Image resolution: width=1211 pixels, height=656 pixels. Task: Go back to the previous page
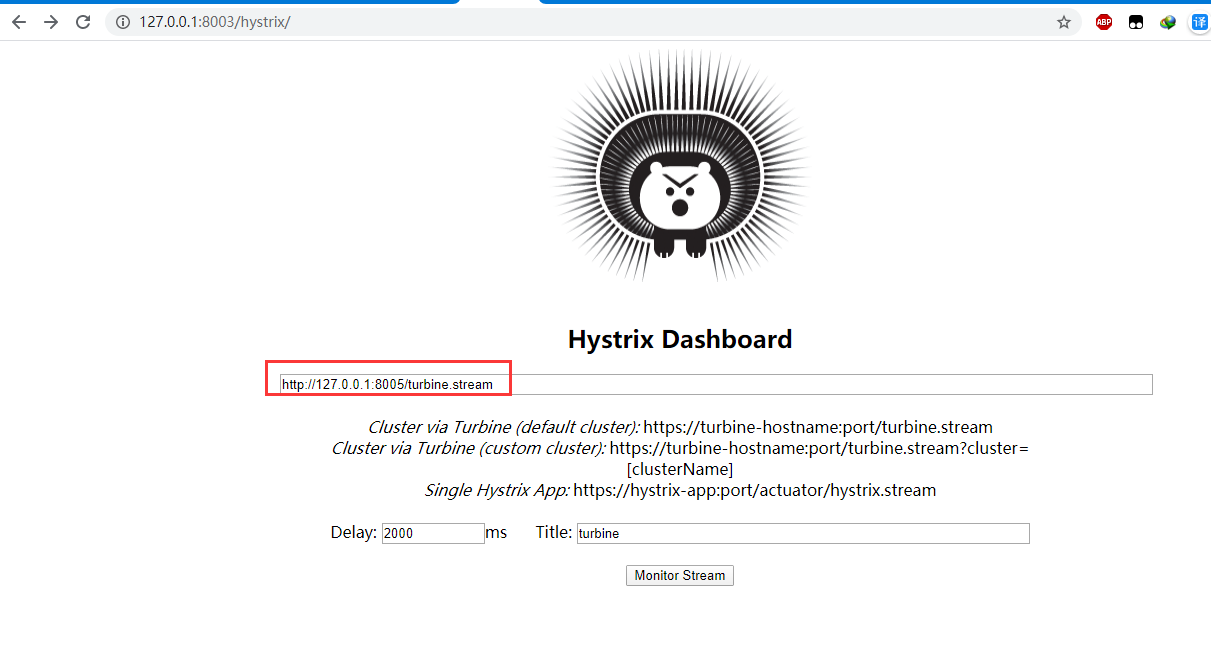point(18,22)
